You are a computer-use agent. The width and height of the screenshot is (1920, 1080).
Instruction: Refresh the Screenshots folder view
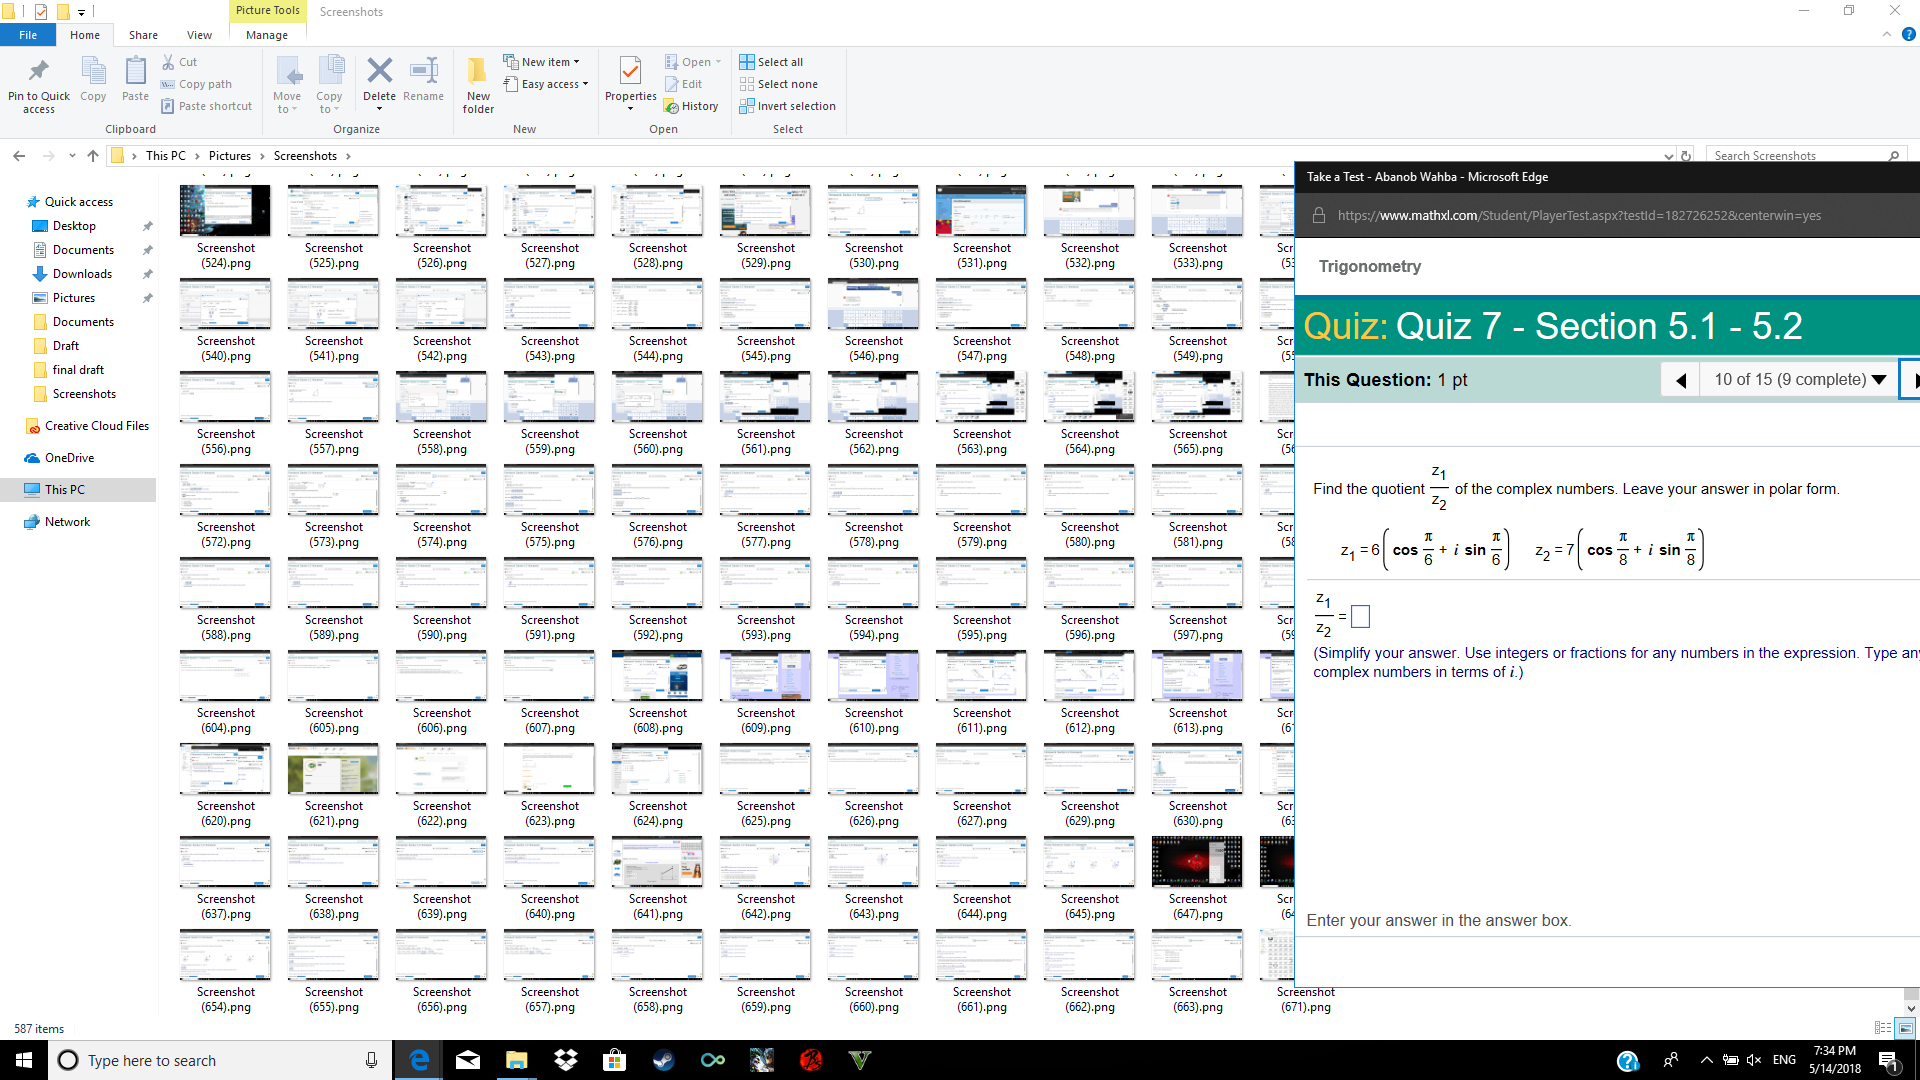tap(1686, 156)
